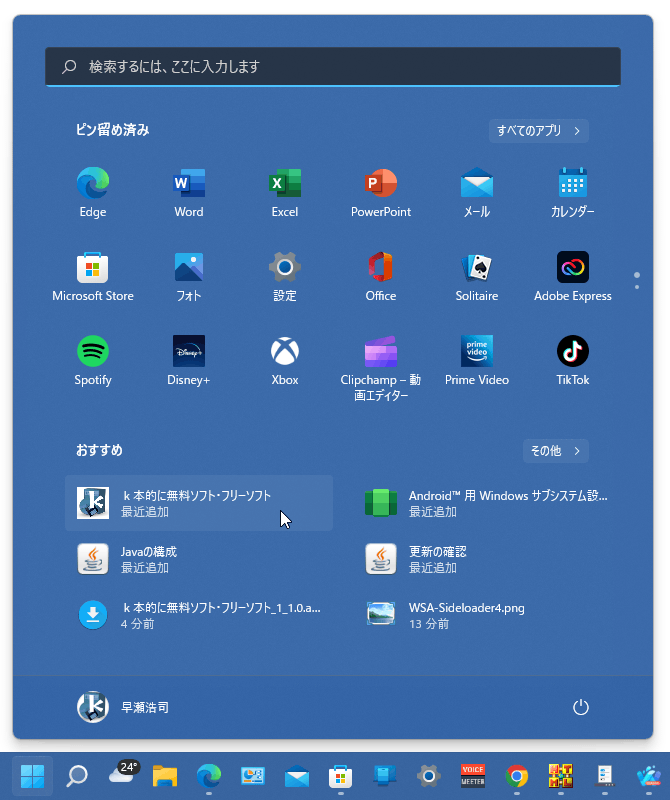
Task: Open 設定 from pinned apps
Action: point(285,277)
